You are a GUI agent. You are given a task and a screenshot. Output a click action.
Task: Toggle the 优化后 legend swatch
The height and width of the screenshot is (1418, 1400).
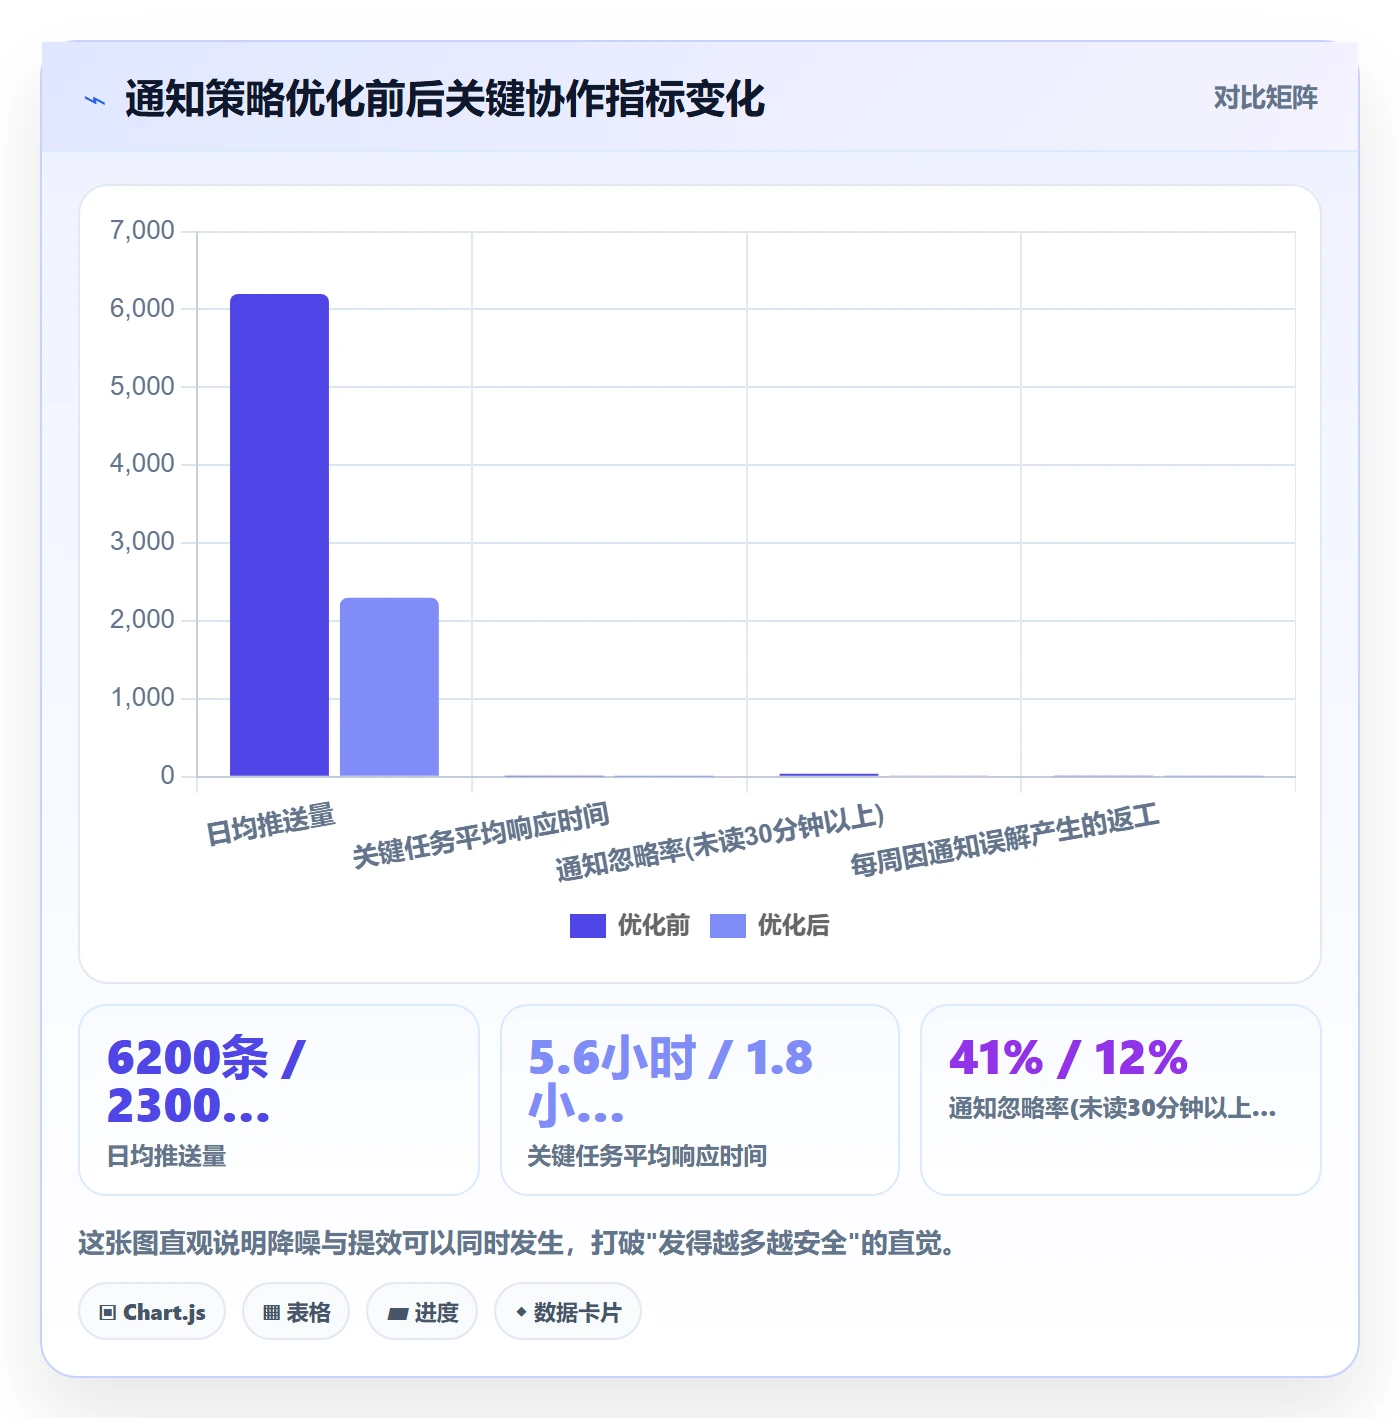(728, 926)
